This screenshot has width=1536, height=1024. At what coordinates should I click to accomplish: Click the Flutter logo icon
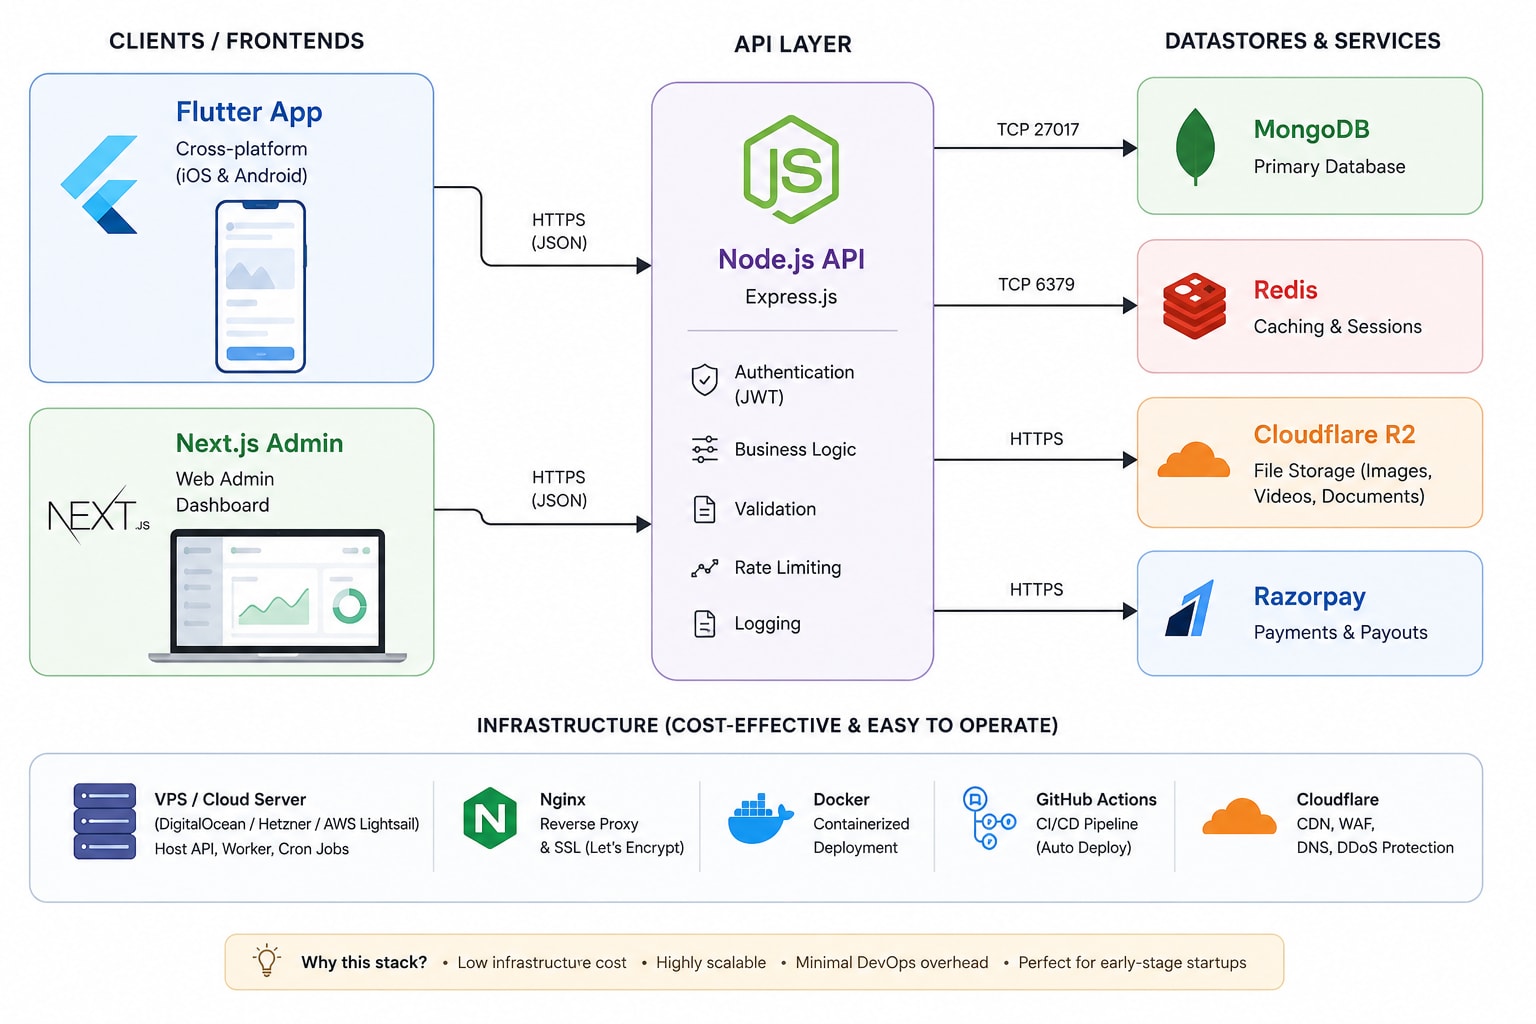pyautogui.click(x=99, y=184)
